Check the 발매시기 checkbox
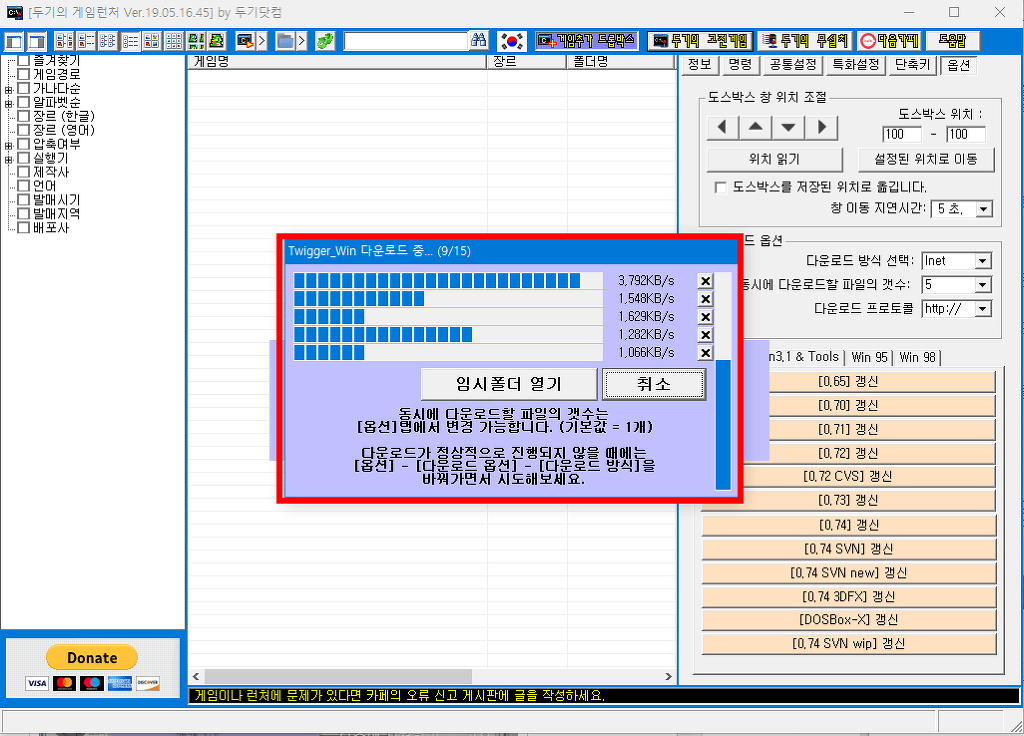 pos(24,199)
